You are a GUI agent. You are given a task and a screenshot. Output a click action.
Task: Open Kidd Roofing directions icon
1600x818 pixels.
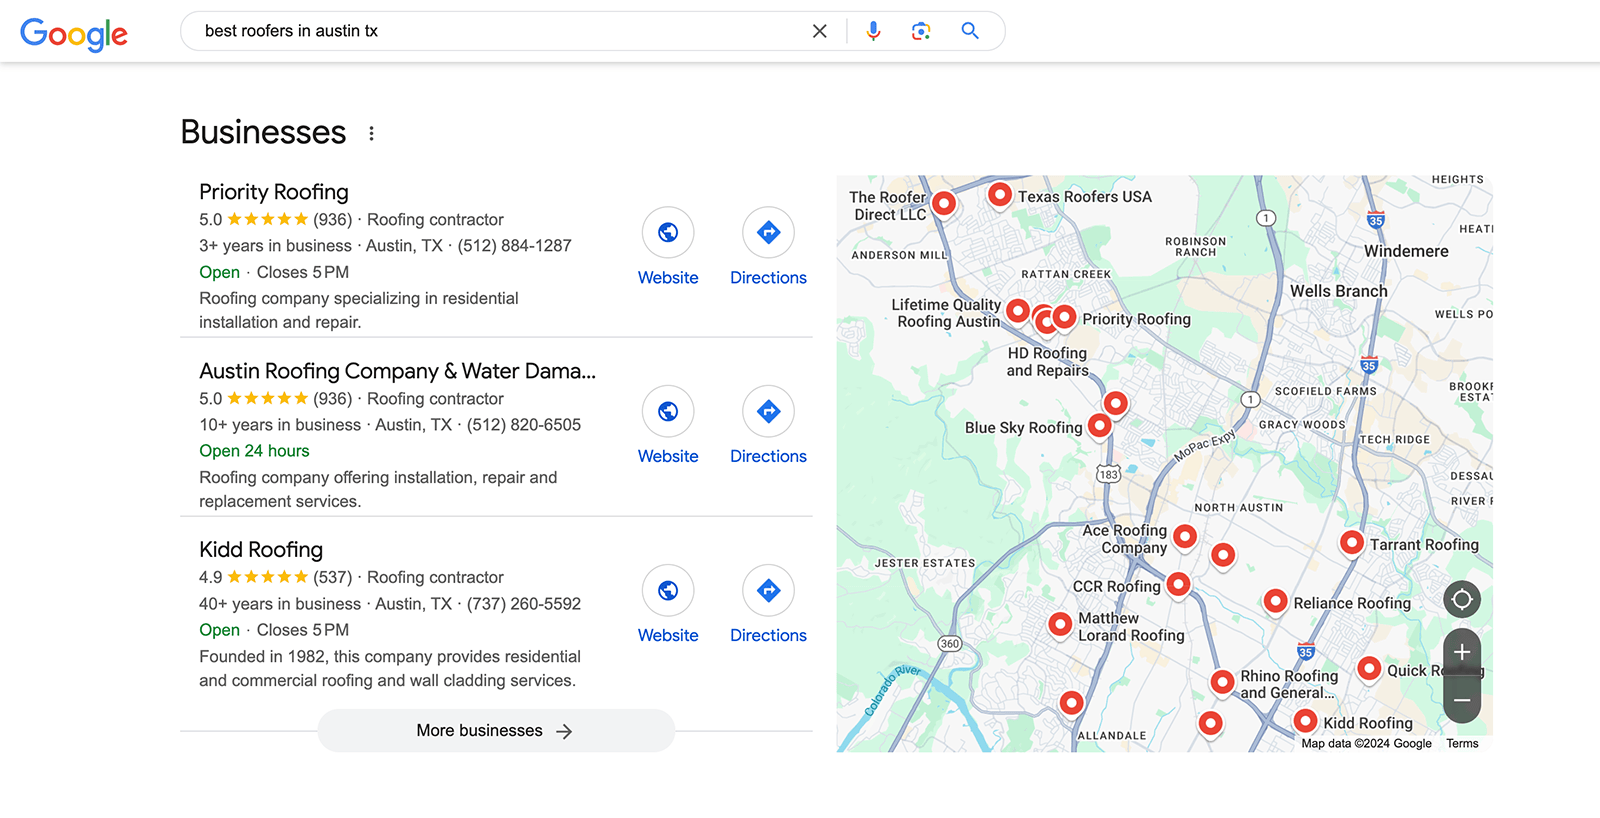click(x=768, y=590)
